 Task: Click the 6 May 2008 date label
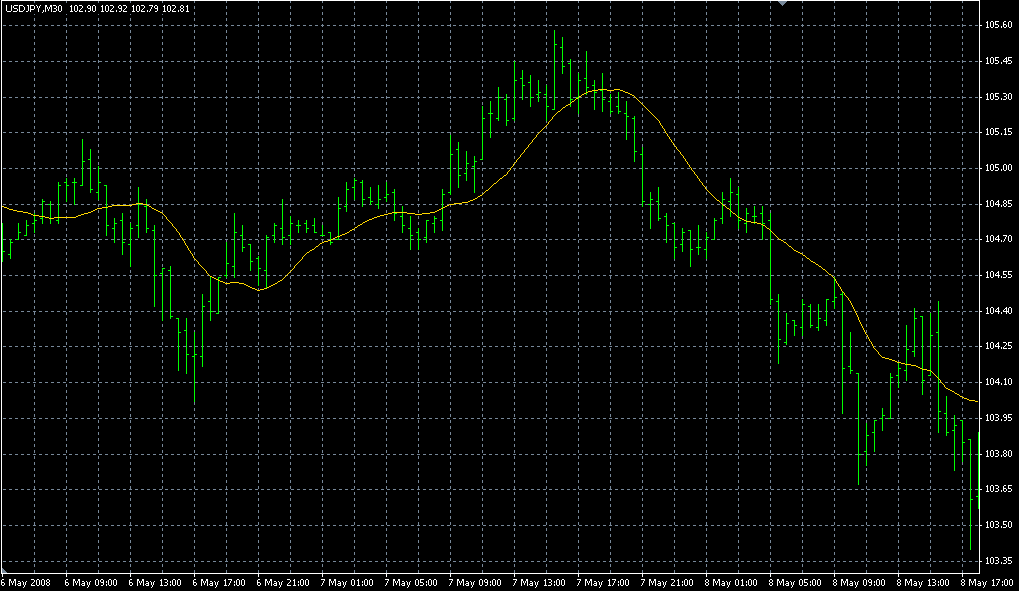pyautogui.click(x=25, y=582)
